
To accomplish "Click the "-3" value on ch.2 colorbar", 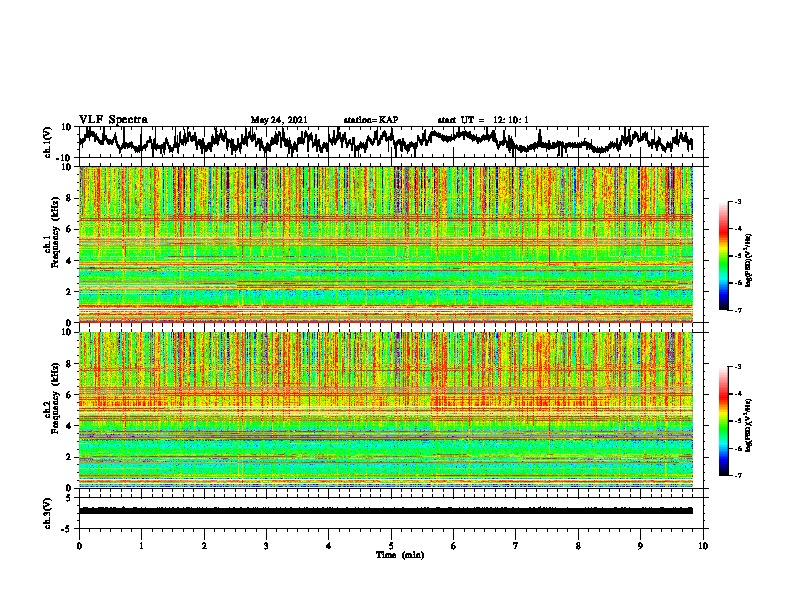I will (737, 367).
